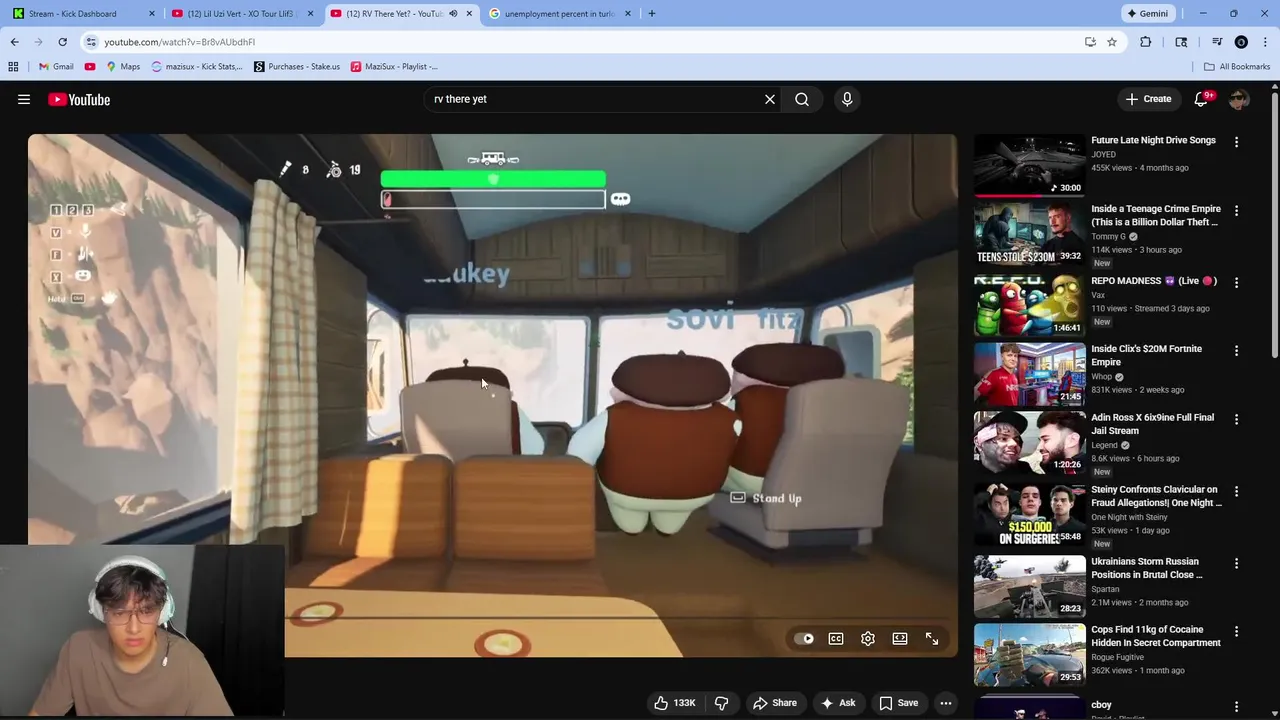Open the Maps bookmark

[x=123, y=67]
